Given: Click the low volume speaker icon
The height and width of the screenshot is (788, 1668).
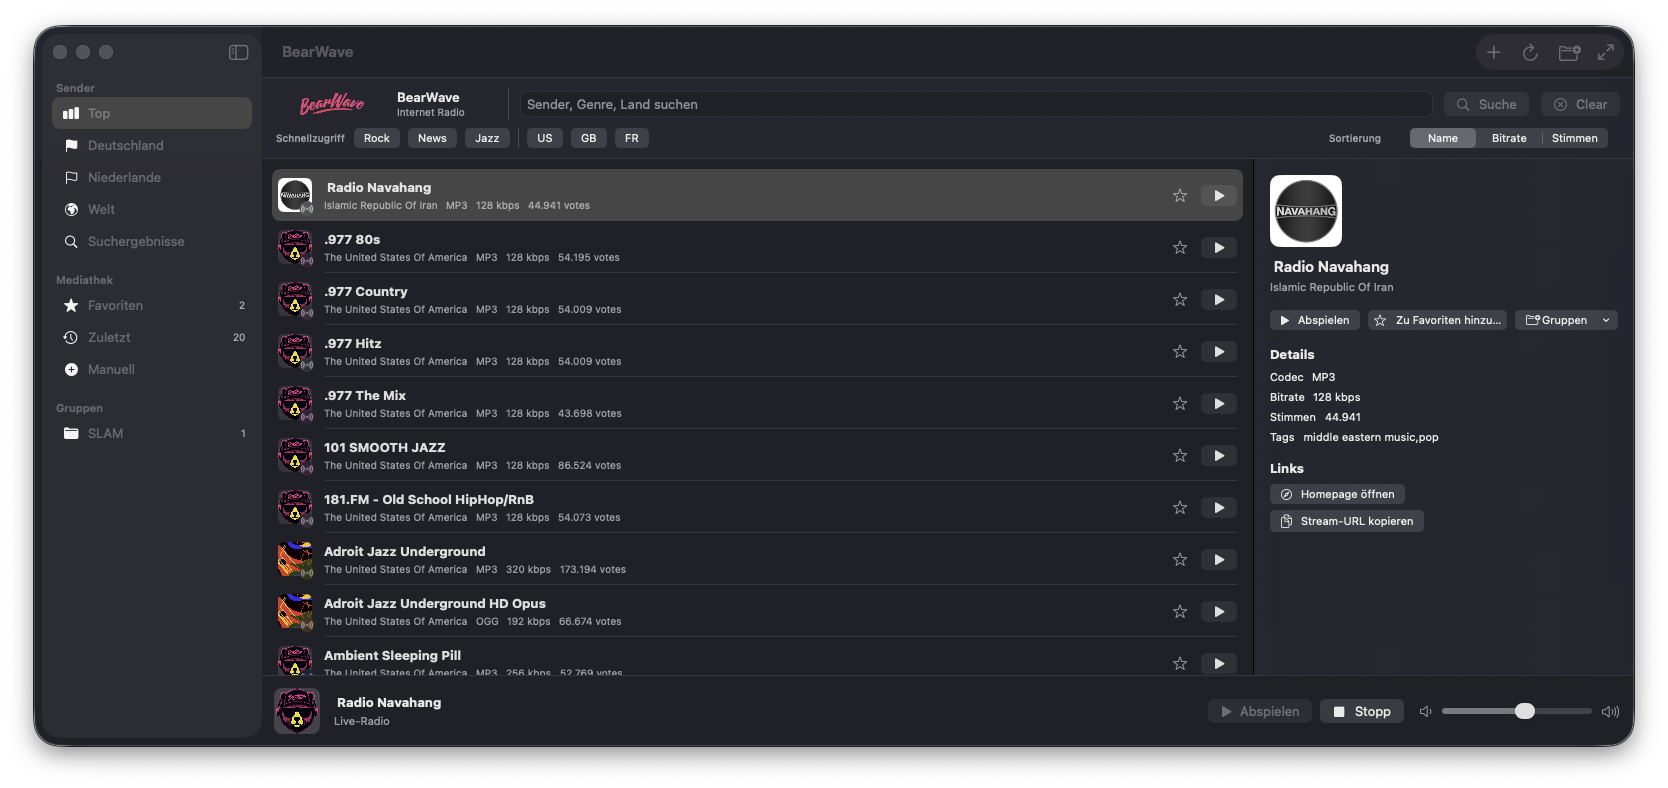Looking at the screenshot, I should click(1426, 711).
